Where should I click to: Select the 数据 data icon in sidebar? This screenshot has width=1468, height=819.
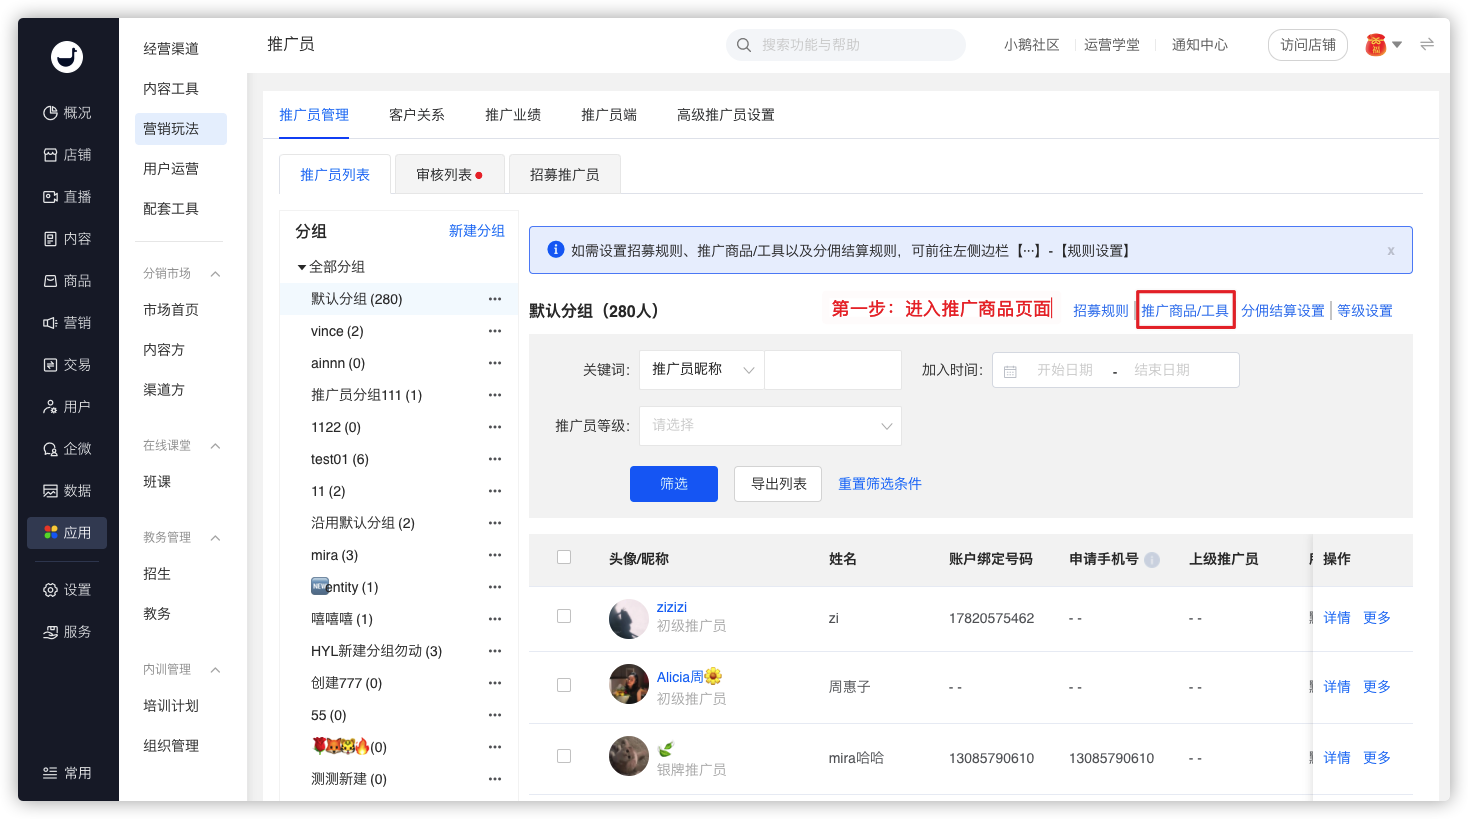pos(50,491)
